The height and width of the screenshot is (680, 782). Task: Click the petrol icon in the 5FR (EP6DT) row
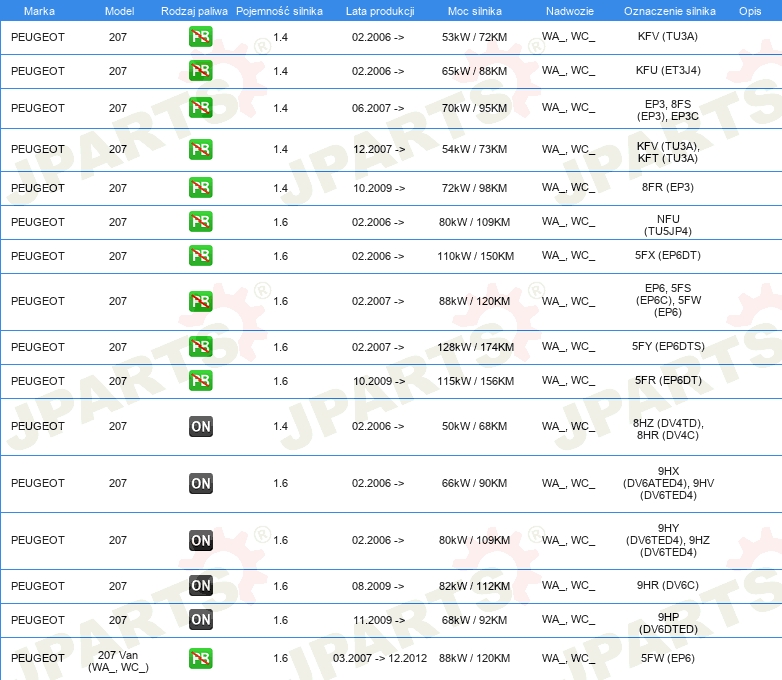(x=200, y=381)
